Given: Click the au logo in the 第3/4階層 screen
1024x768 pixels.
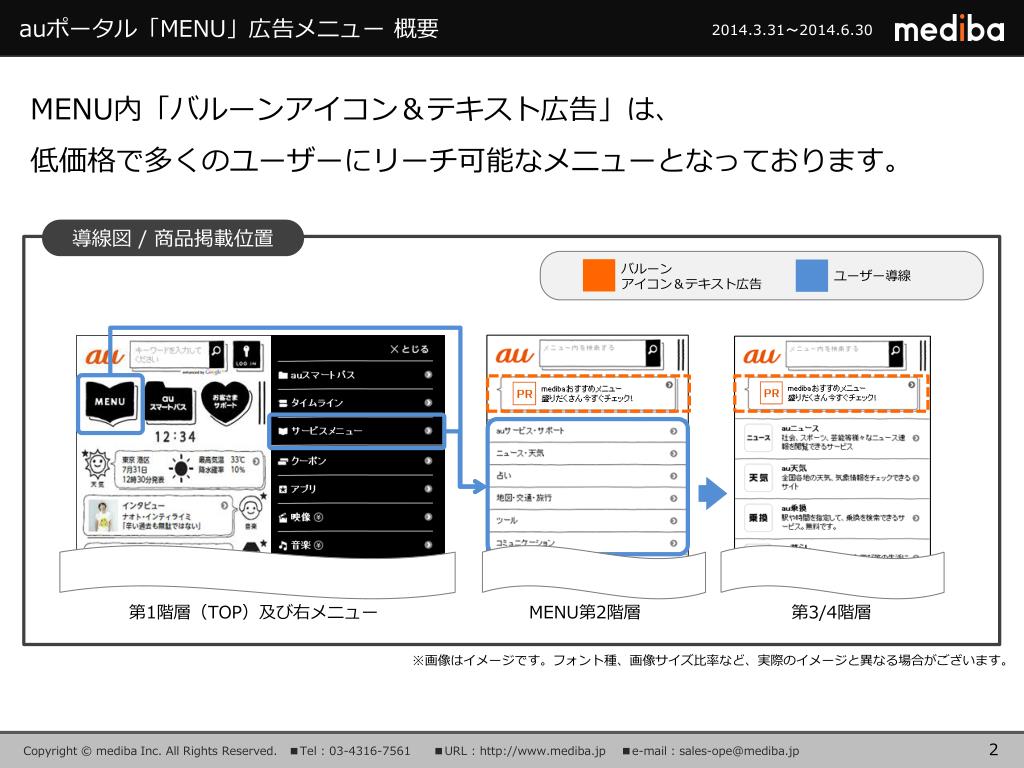Looking at the screenshot, I should point(761,355).
